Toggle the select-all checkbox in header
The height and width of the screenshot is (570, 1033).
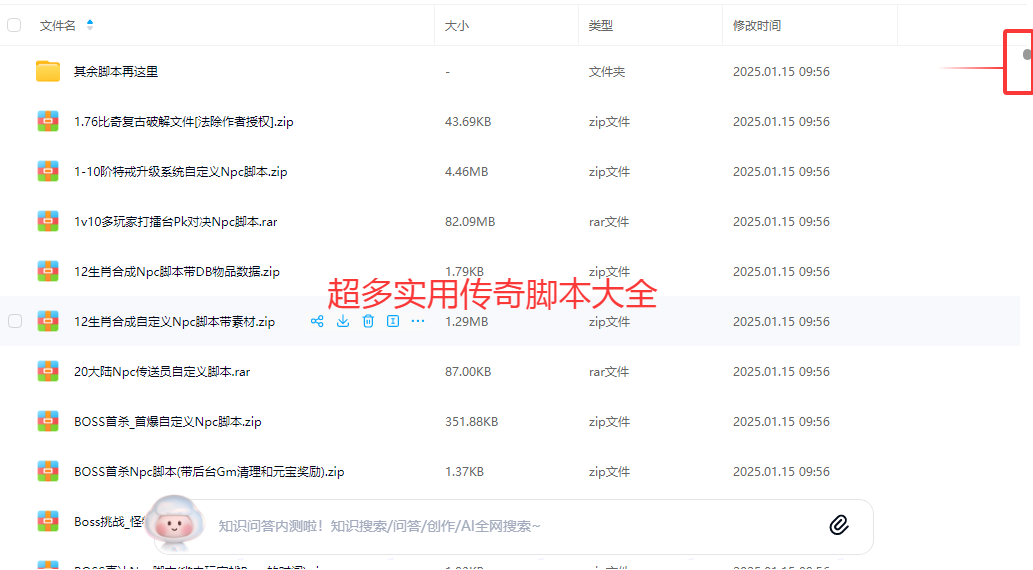pos(14,25)
